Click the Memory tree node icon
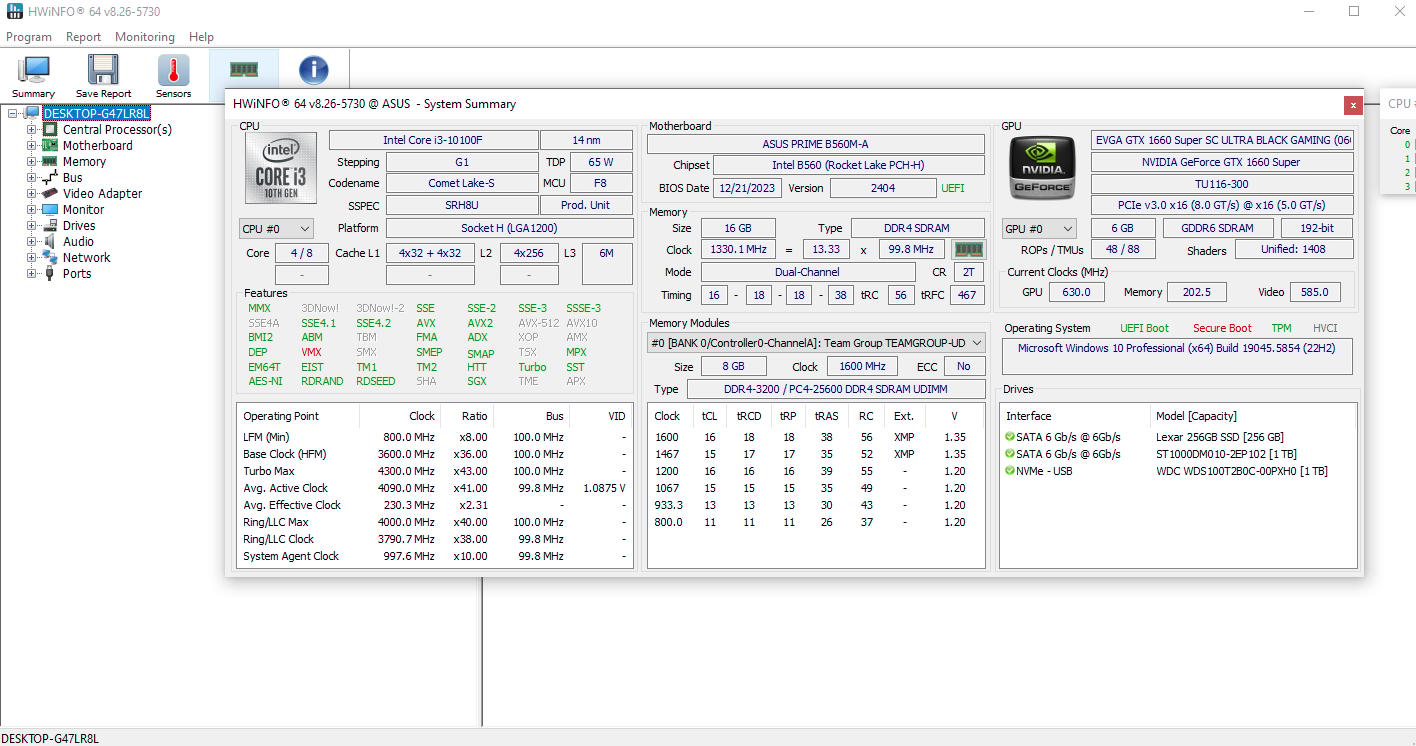This screenshot has width=1416, height=746. 50,161
